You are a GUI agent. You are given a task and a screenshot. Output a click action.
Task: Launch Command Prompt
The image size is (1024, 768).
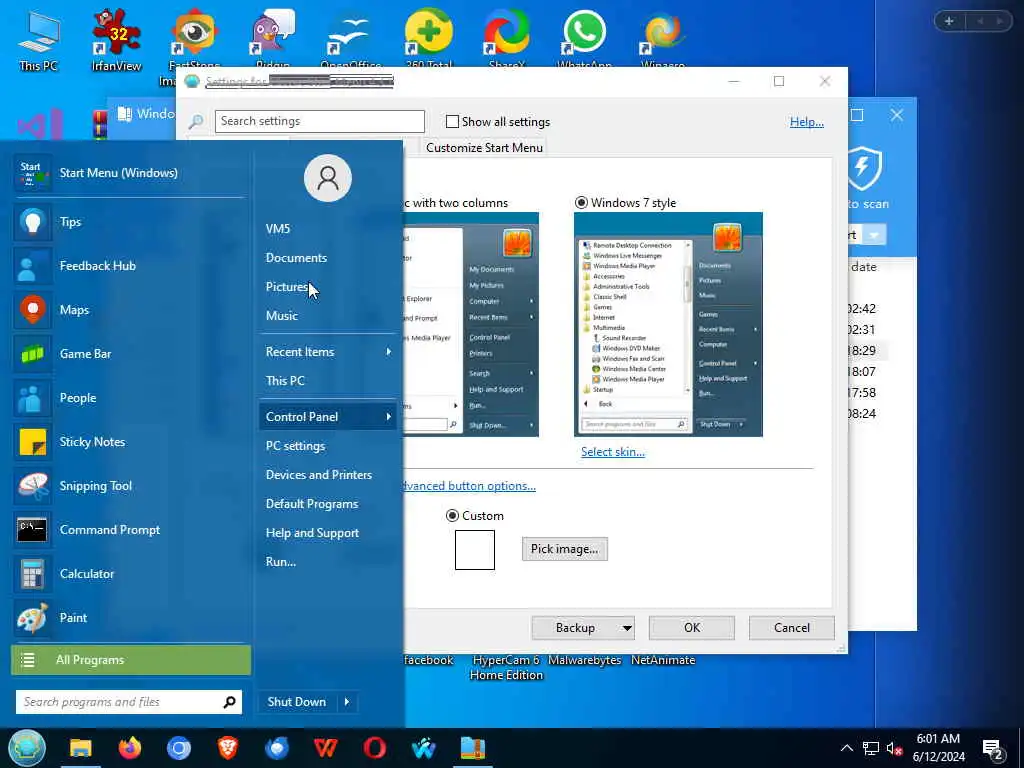[131, 530]
